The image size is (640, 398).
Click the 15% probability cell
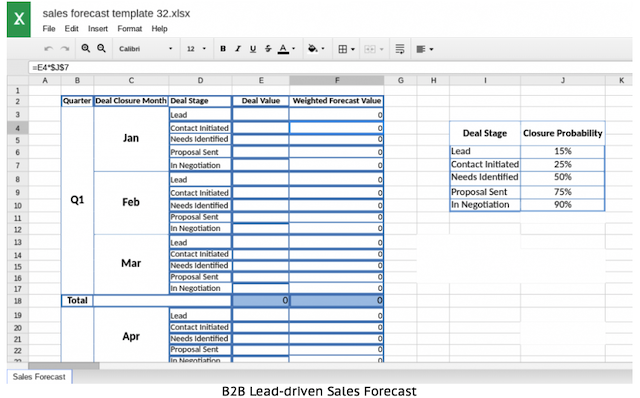562,151
